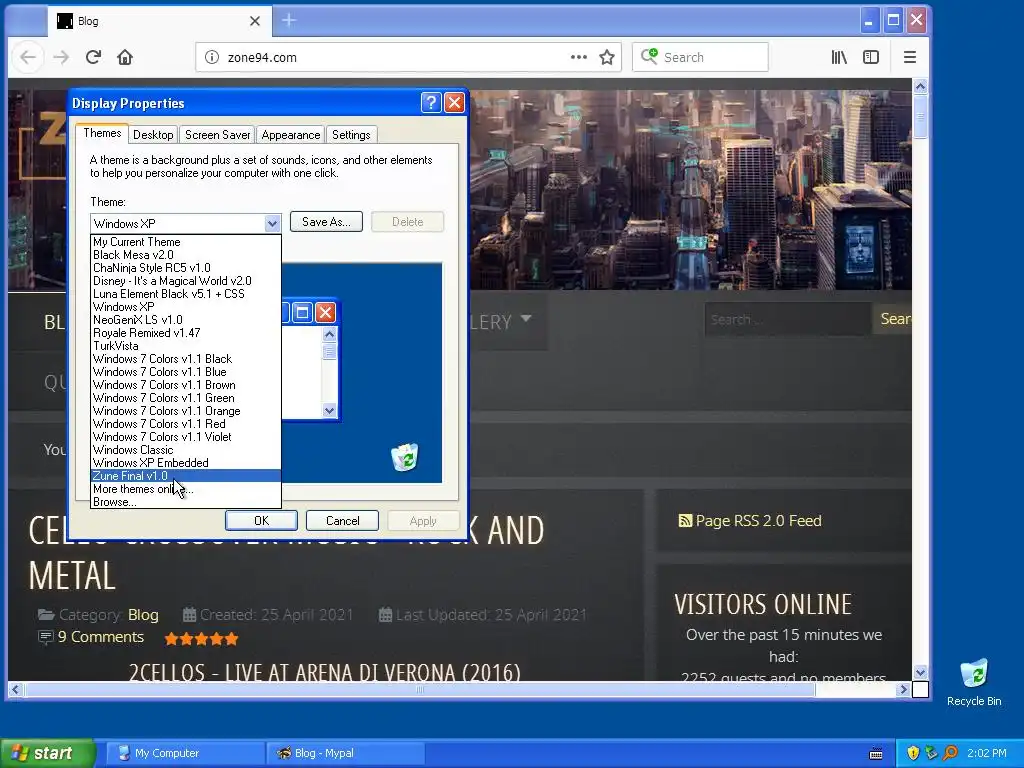The image size is (1024, 768).
Task: Switch to Blog - Mypal taskbar button
Action: pos(346,753)
